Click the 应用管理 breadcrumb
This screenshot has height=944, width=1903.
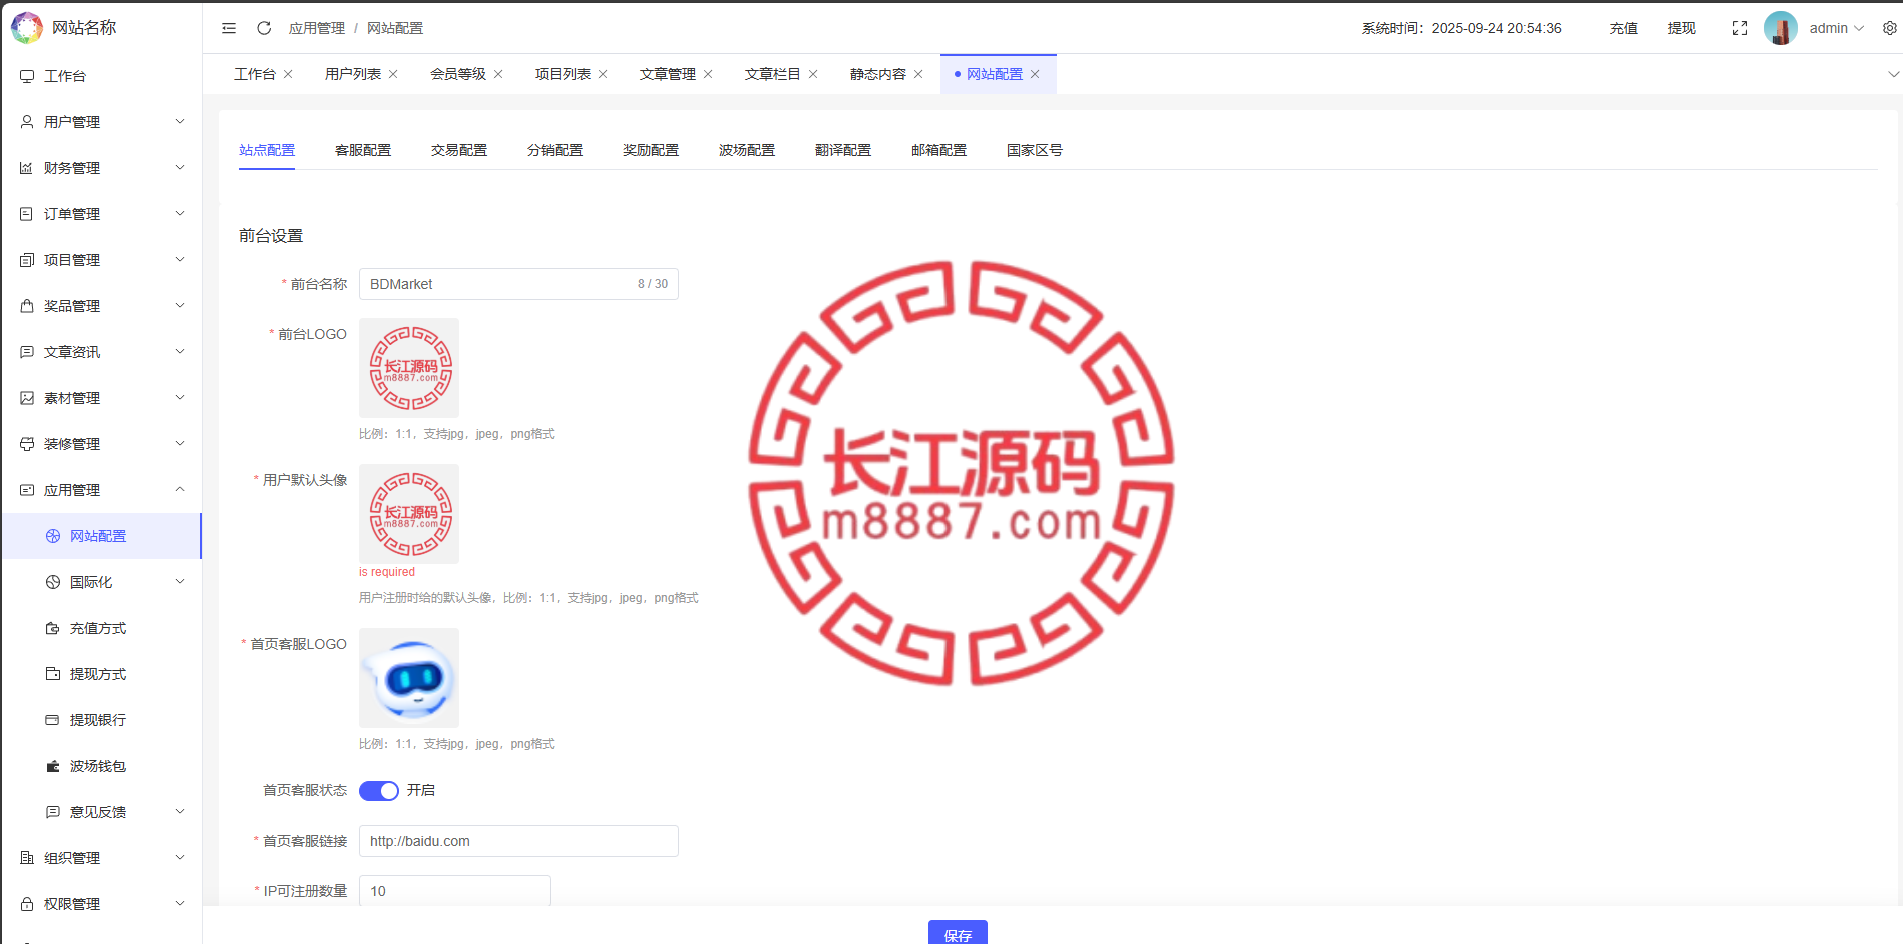pos(317,28)
